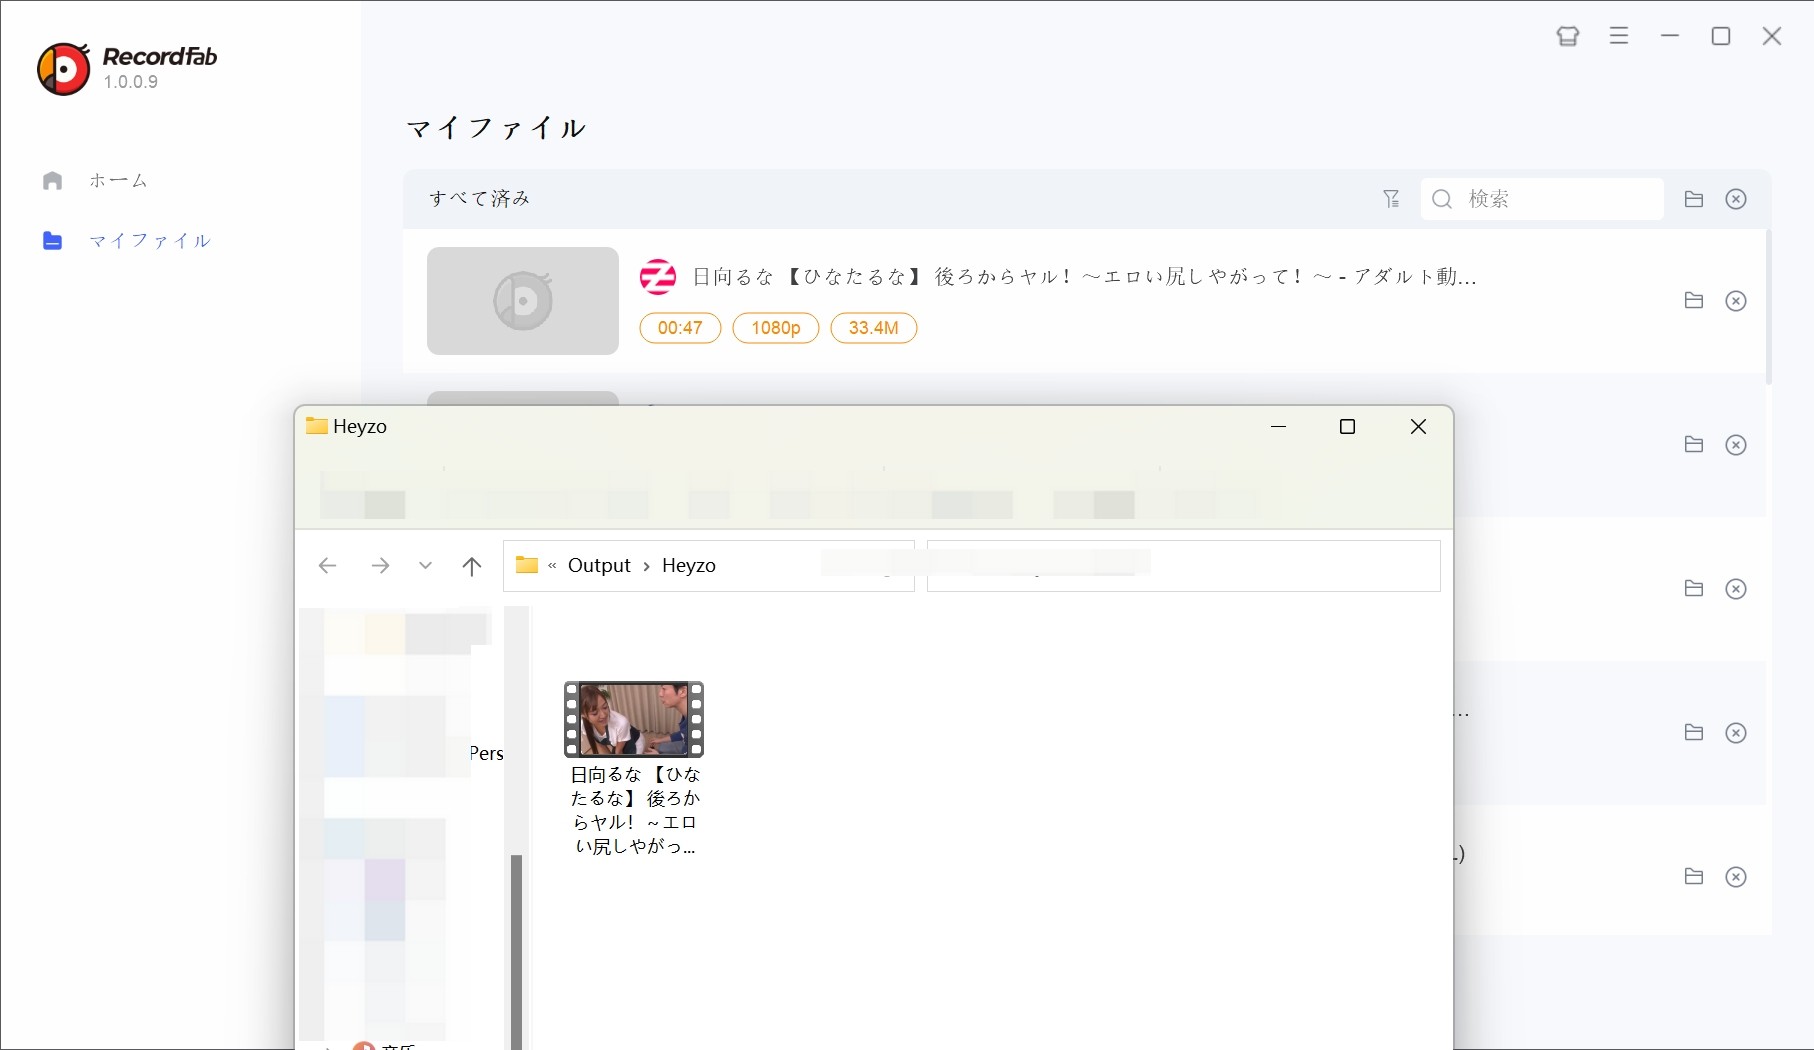Minimize the RecordFab window
The image size is (1814, 1050).
pyautogui.click(x=1670, y=36)
